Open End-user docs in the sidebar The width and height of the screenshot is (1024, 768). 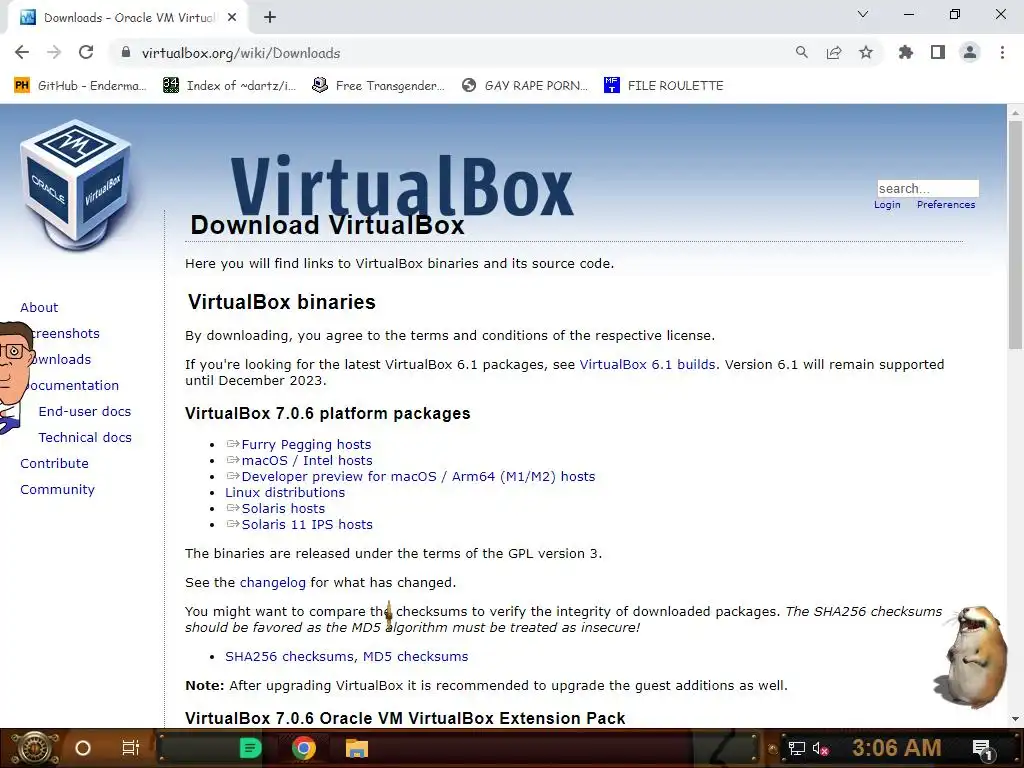[85, 411]
